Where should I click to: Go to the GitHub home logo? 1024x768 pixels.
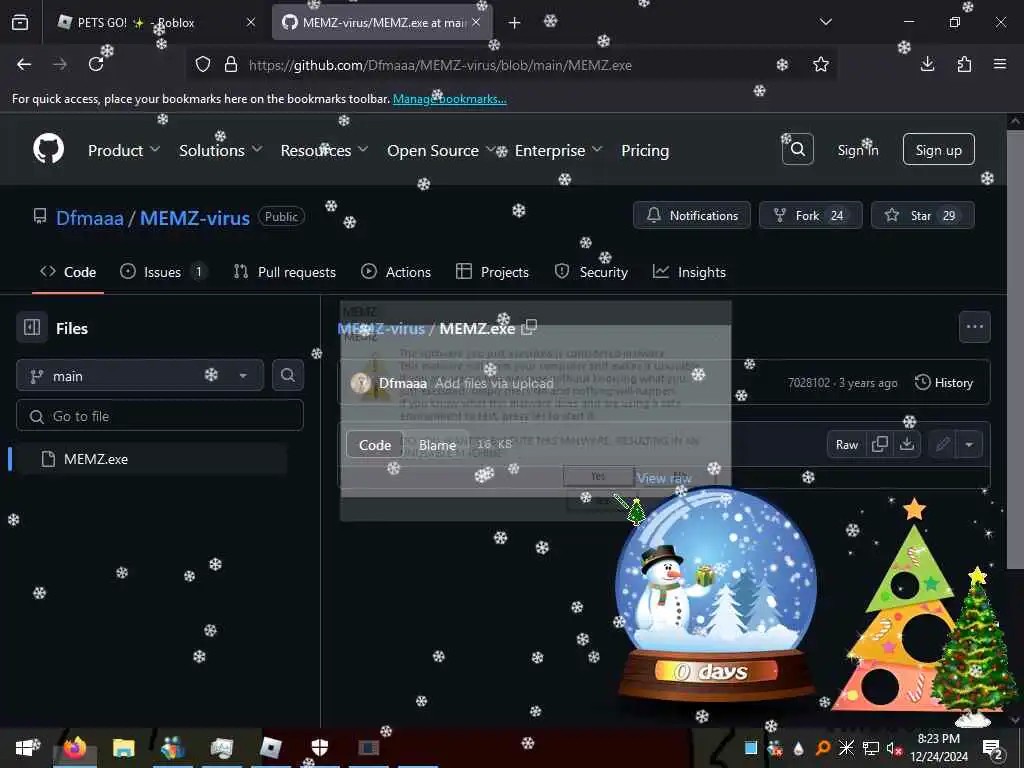tap(49, 150)
